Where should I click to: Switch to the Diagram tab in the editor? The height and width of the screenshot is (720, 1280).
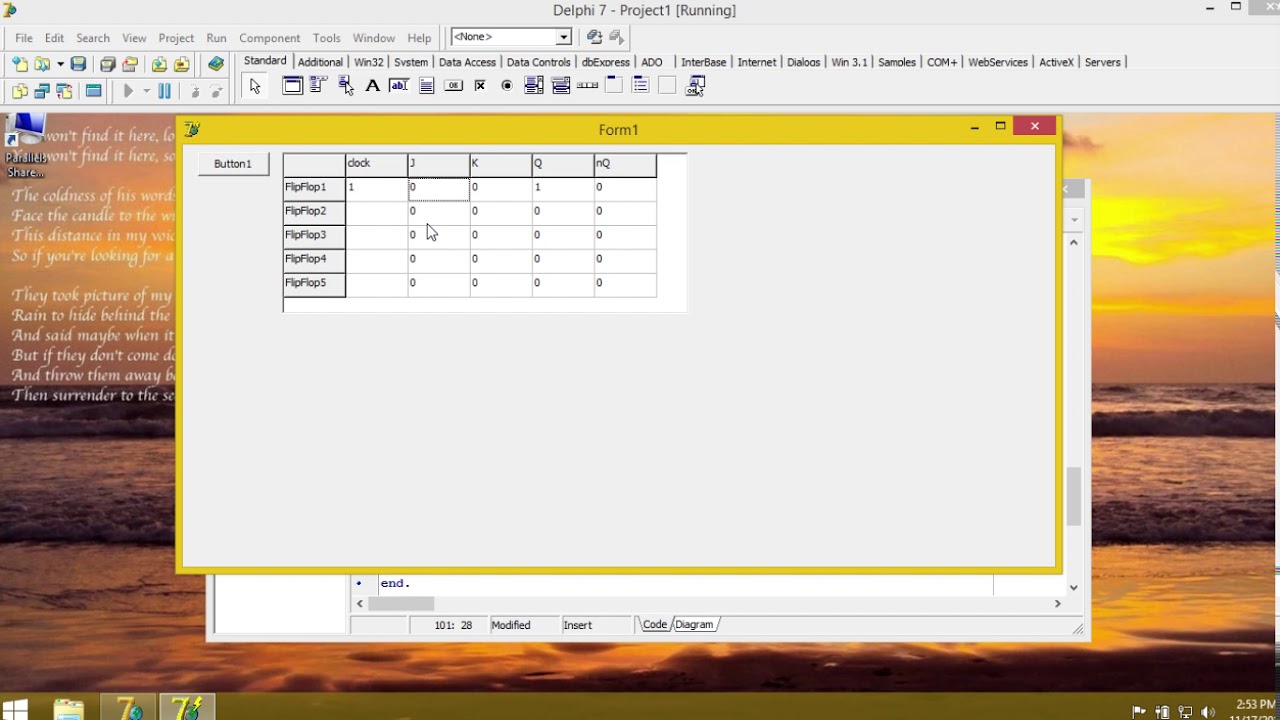pos(694,625)
